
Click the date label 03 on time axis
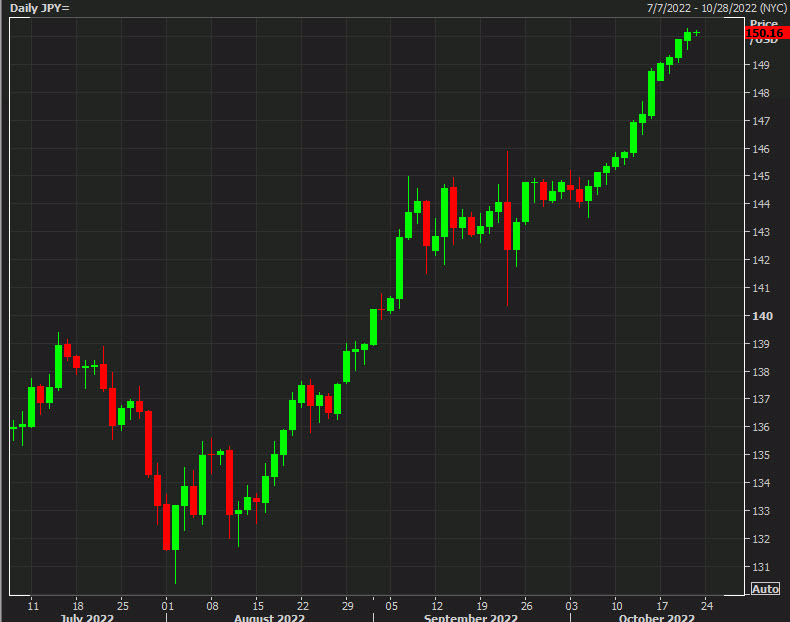tap(571, 606)
